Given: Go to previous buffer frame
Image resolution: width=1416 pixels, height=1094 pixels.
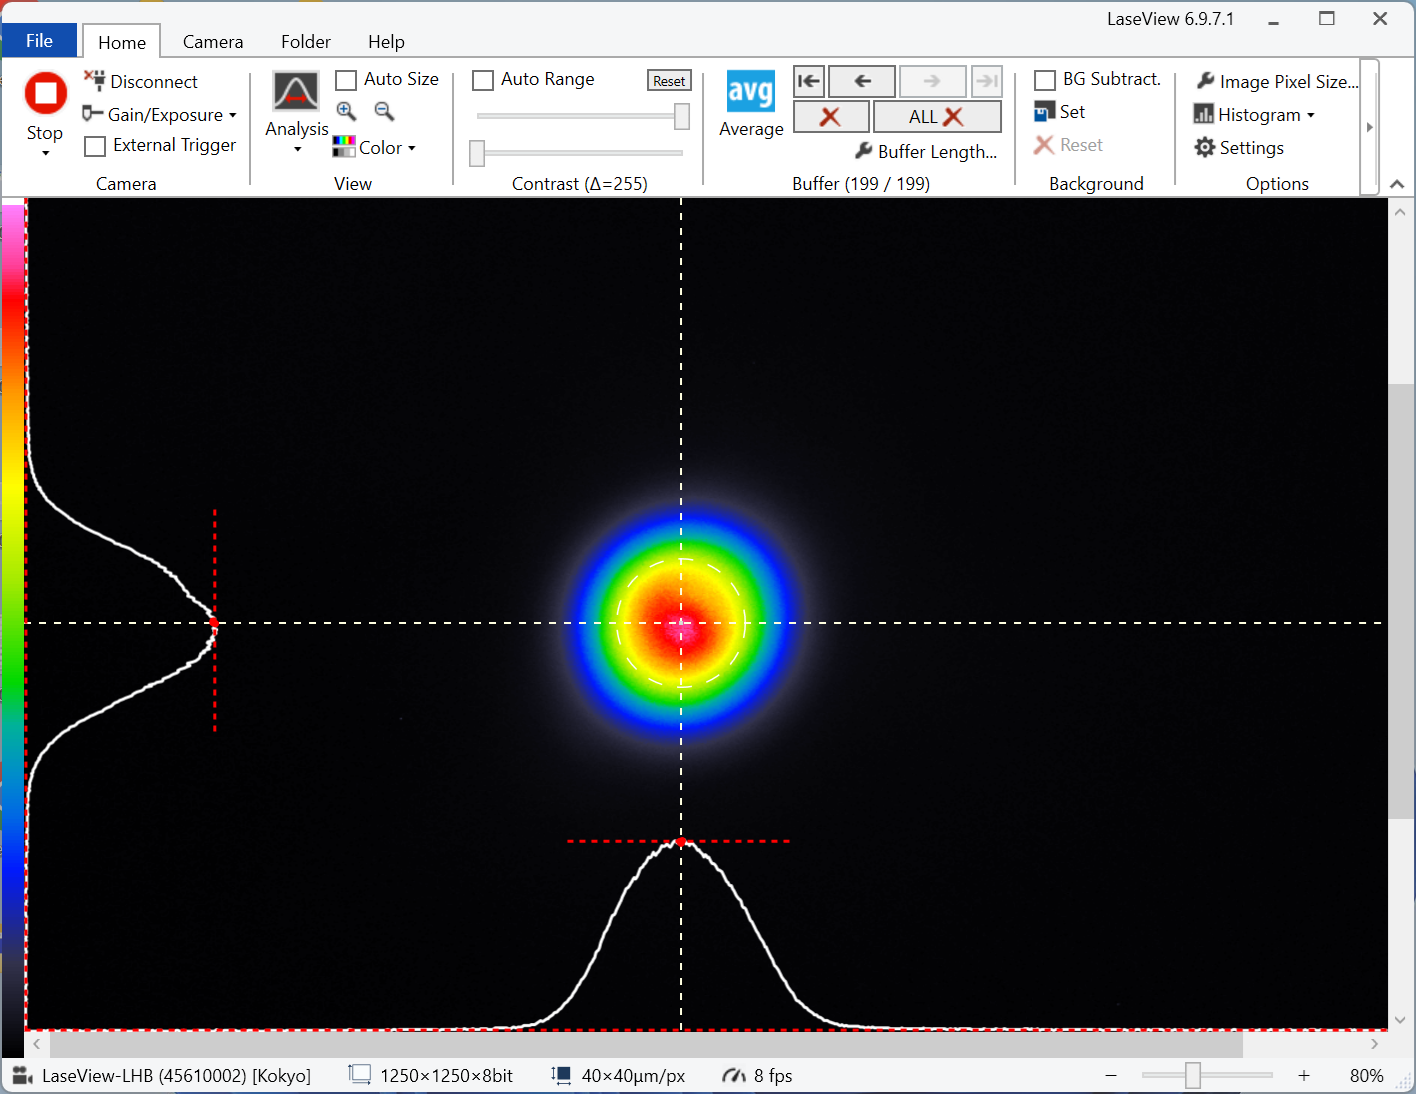Looking at the screenshot, I should [862, 81].
